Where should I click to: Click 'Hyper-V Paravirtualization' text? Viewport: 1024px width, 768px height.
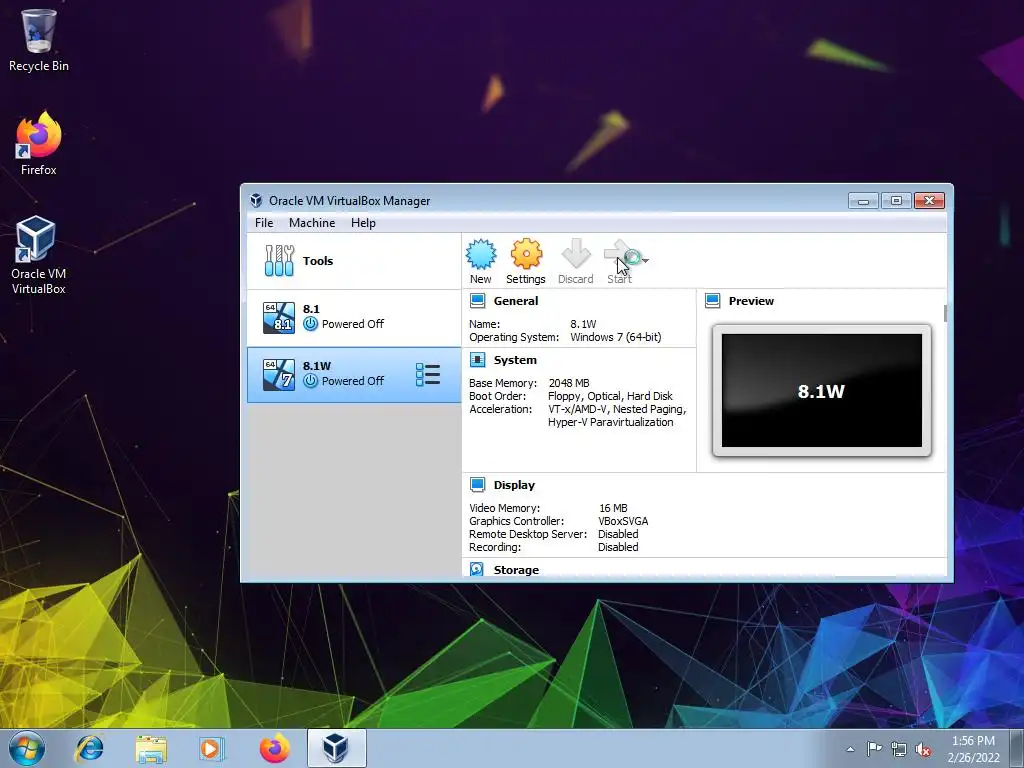point(611,422)
